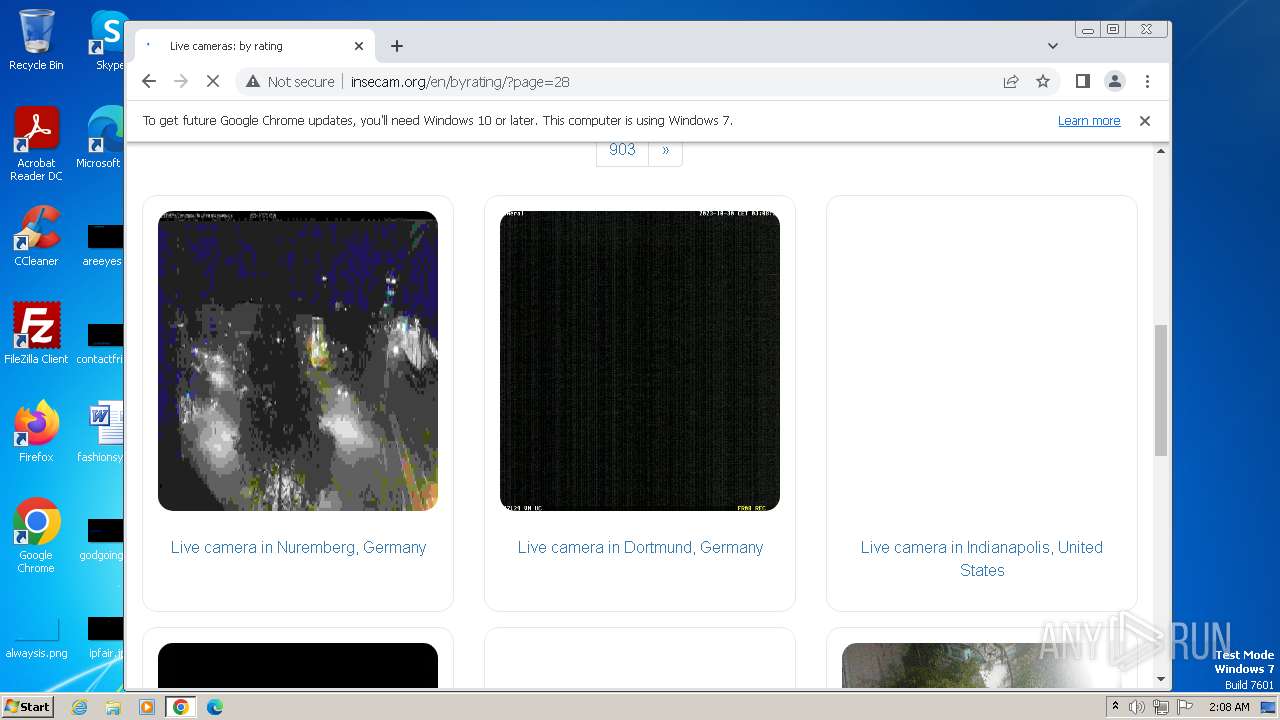Select the Live cameras: by rating tab
Screen dimensions: 1280x720
click(x=255, y=46)
